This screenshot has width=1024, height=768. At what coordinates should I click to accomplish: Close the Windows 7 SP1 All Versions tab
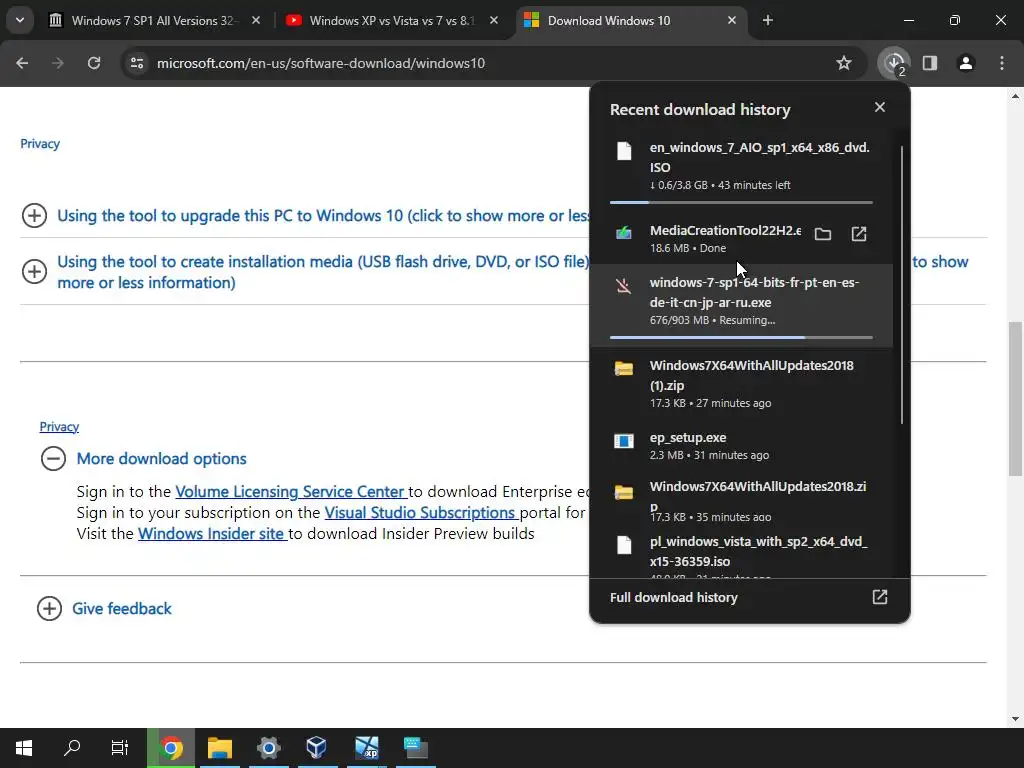click(x=256, y=20)
